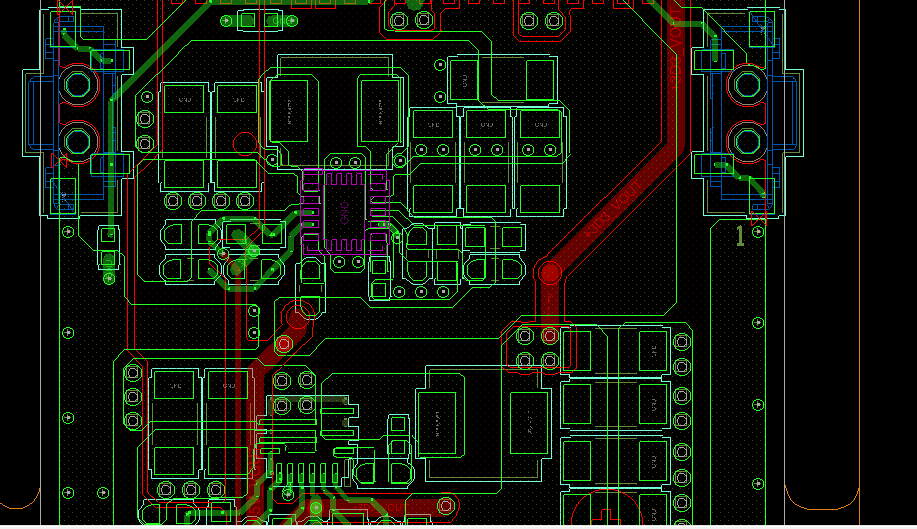Select the left pad of the top inductor above the IC
This screenshot has width=917, height=529.
pyautogui.click(x=289, y=112)
